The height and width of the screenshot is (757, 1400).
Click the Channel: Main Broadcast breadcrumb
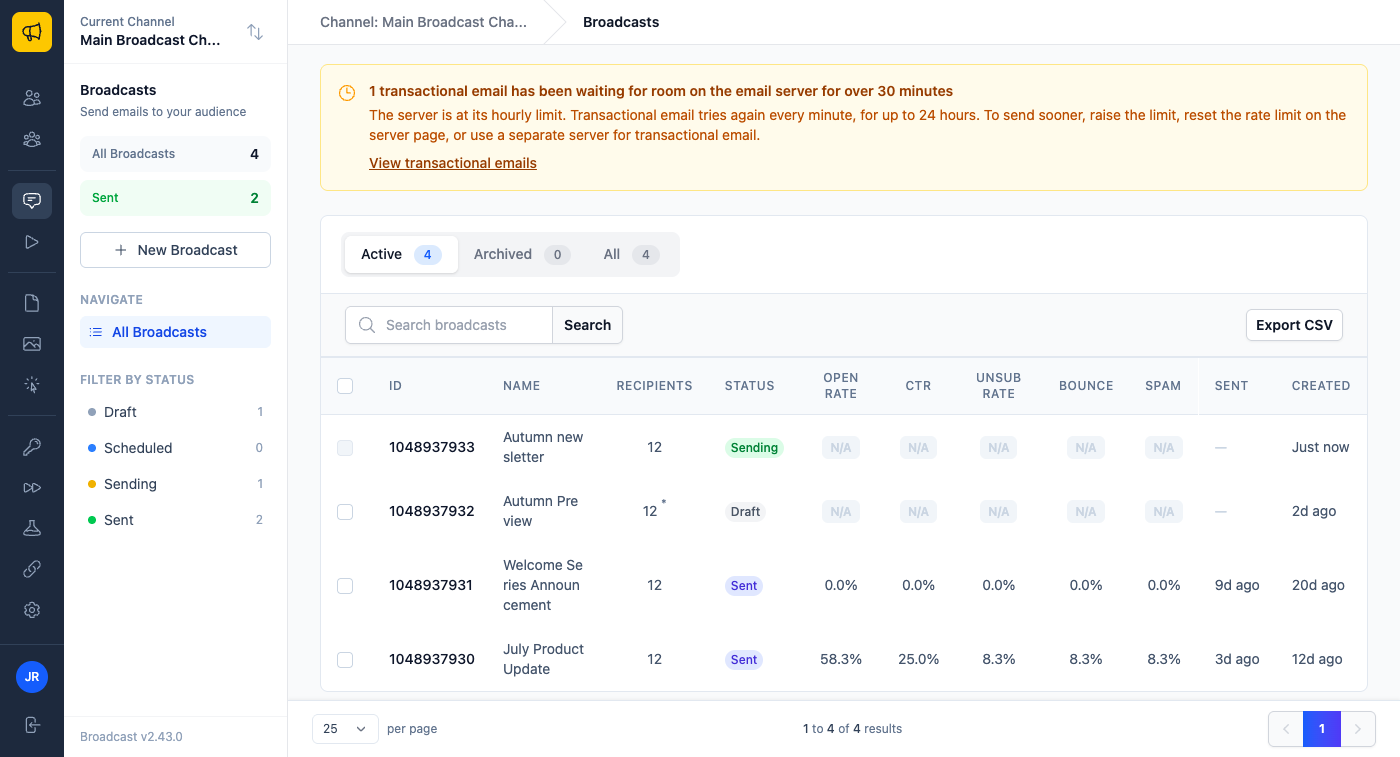pos(423,22)
